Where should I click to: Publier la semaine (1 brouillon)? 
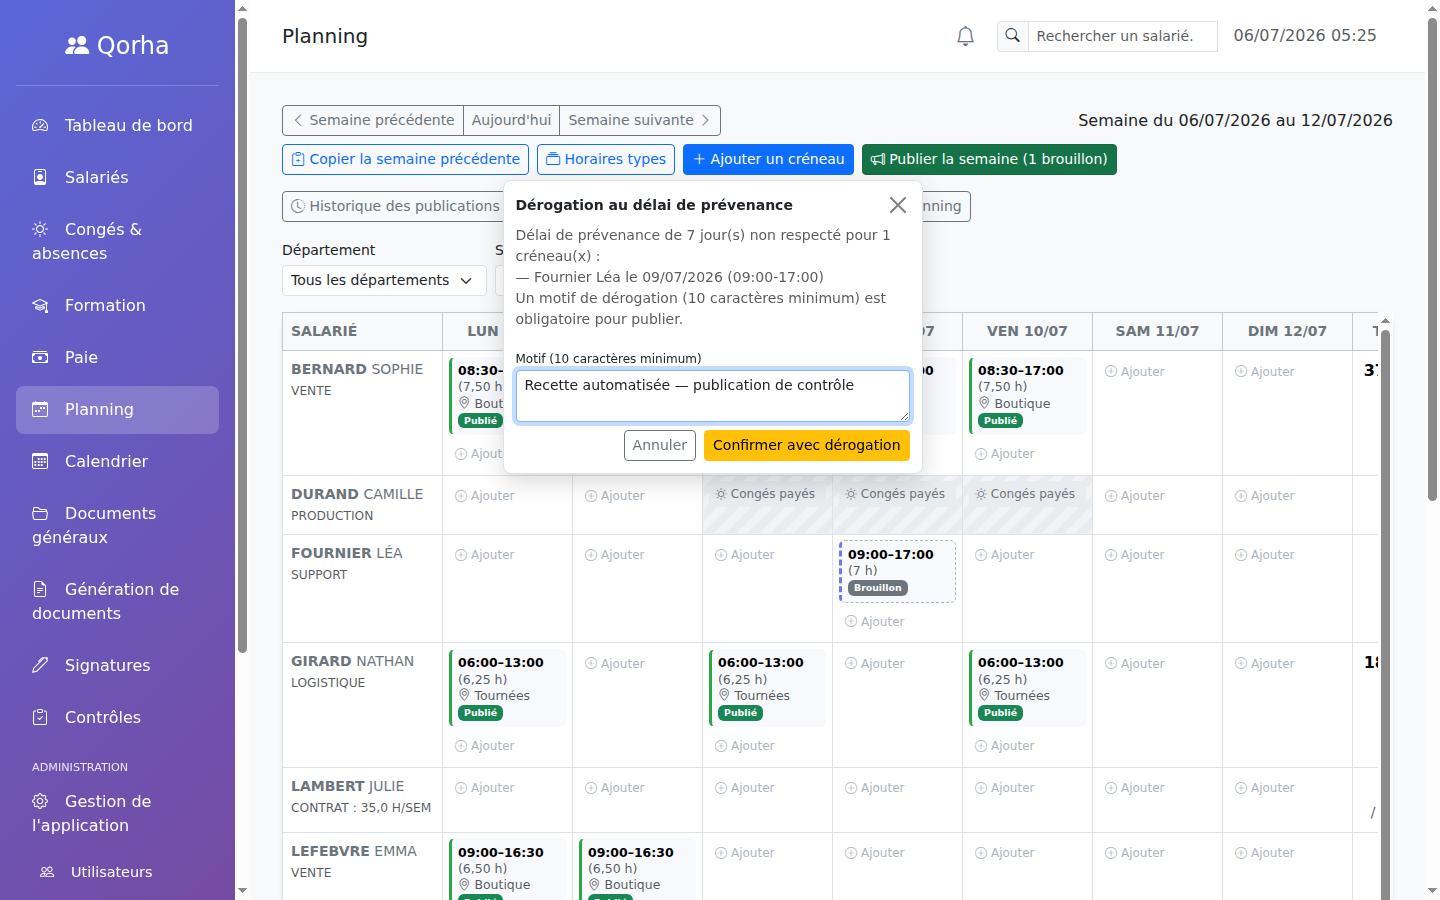(989, 159)
